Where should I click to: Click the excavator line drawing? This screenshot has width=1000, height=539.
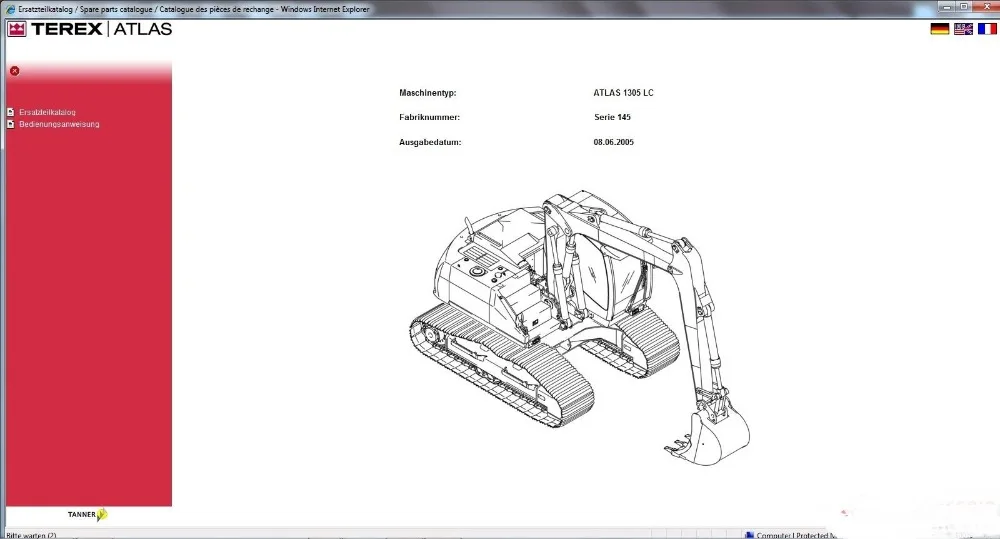(579, 327)
